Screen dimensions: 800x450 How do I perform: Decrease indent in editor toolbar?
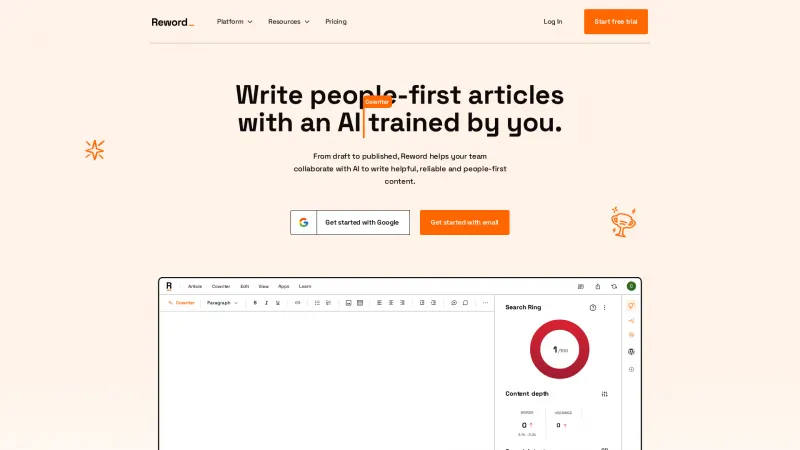(422, 303)
